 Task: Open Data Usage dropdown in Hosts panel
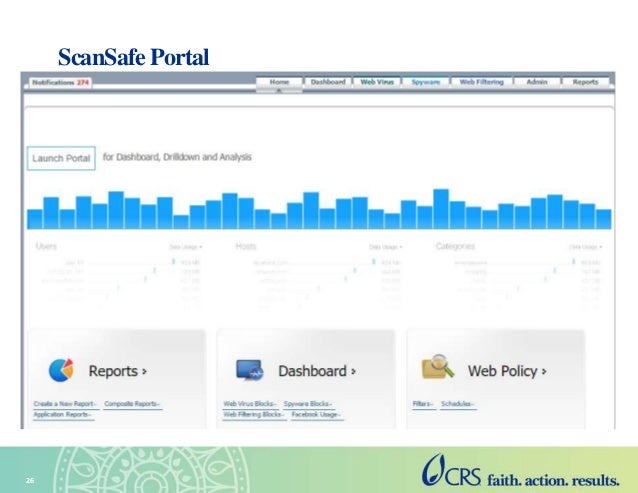click(x=385, y=247)
